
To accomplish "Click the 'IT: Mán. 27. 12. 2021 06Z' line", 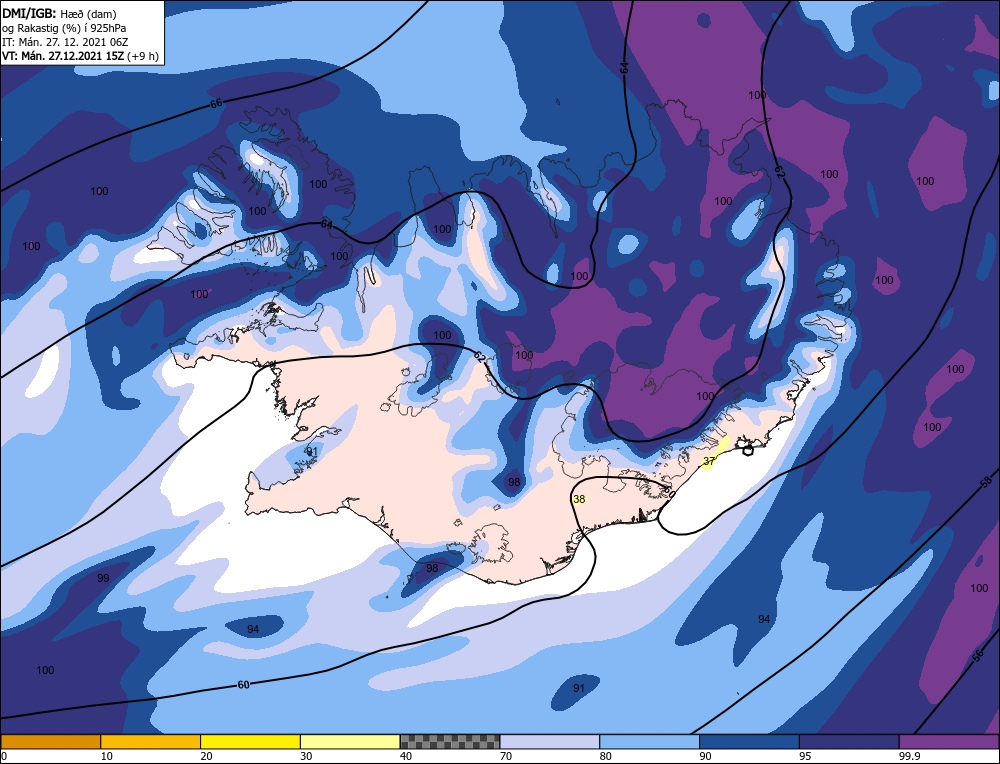I will click(x=65, y=42).
